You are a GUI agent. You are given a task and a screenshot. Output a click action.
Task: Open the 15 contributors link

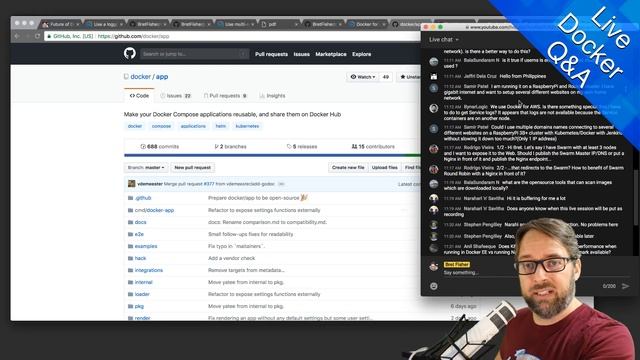tap(373, 147)
